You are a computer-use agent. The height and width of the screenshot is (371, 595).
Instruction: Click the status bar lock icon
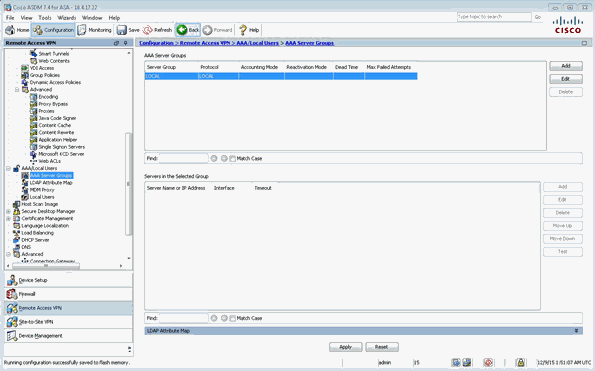(x=521, y=363)
